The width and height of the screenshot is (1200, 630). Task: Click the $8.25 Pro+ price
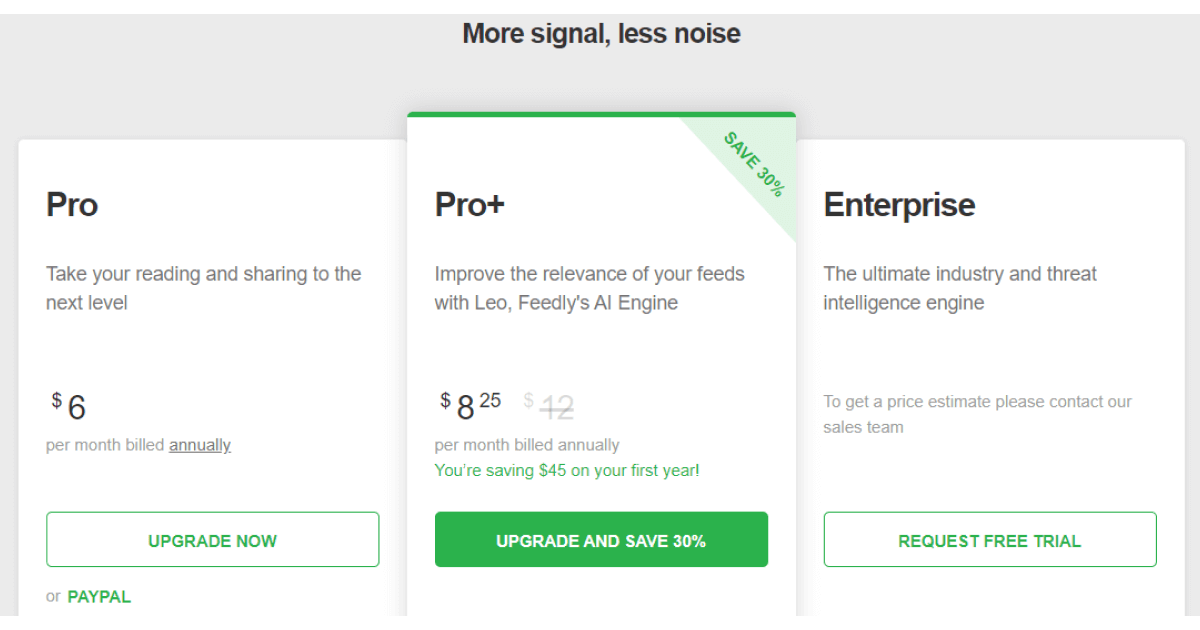[470, 405]
